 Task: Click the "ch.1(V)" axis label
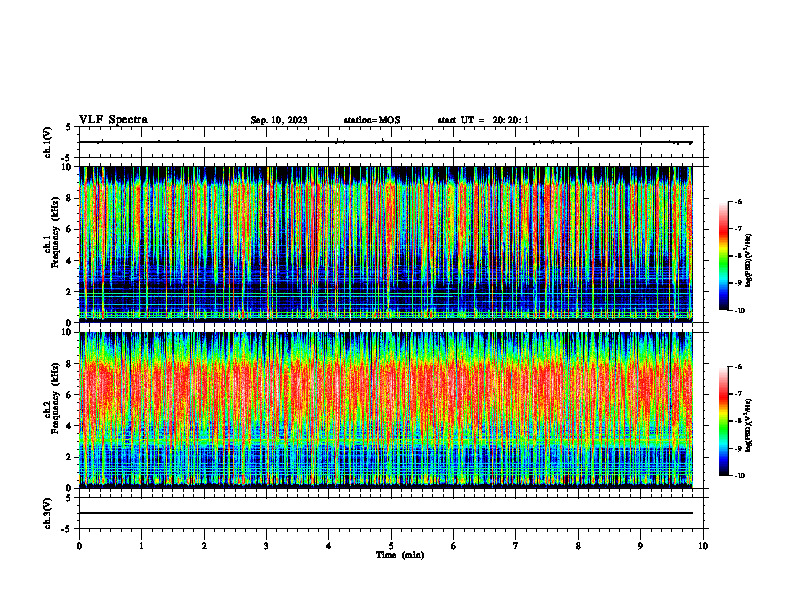(x=48, y=142)
